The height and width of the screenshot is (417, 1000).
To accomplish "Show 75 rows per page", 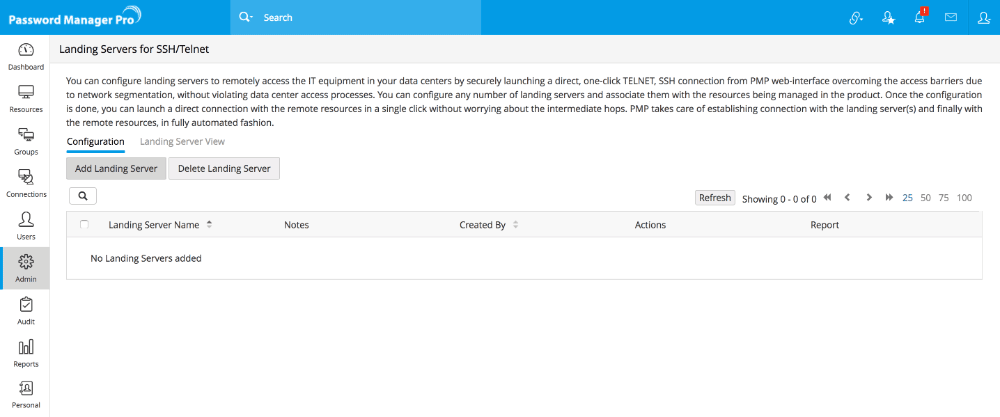I will 944,198.
